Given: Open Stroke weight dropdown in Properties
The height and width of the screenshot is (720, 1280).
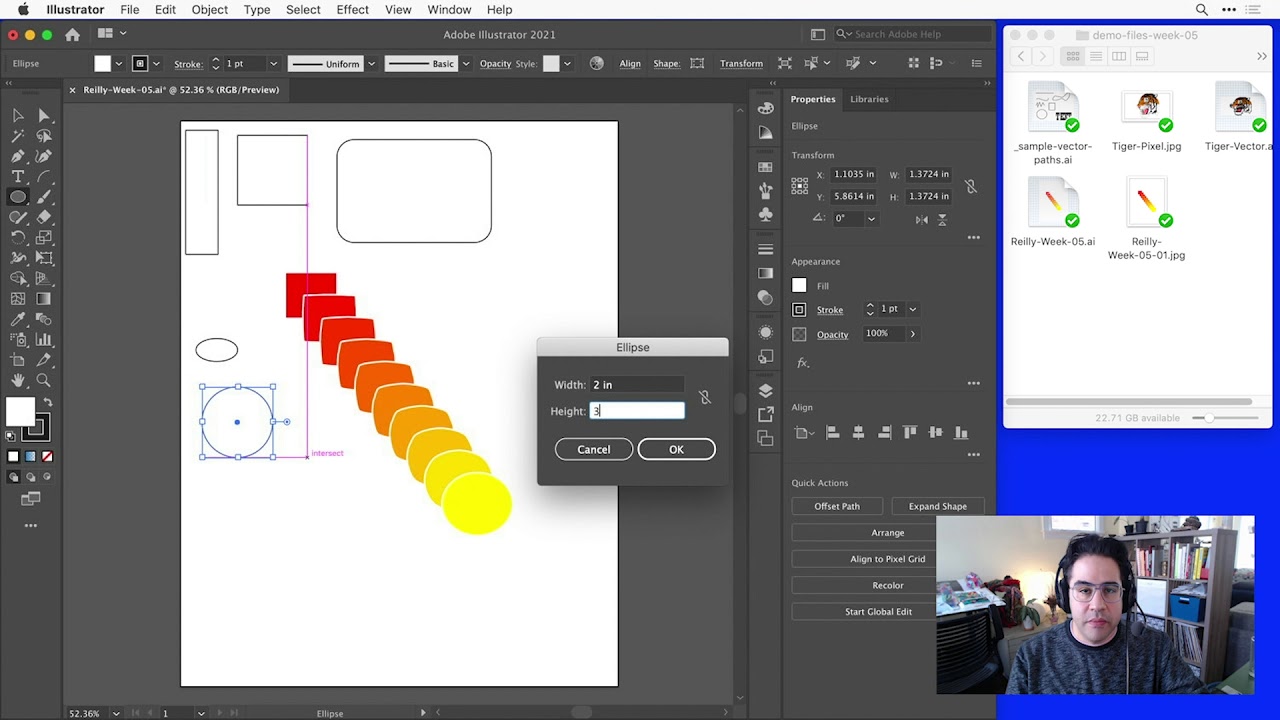Looking at the screenshot, I should point(912,309).
